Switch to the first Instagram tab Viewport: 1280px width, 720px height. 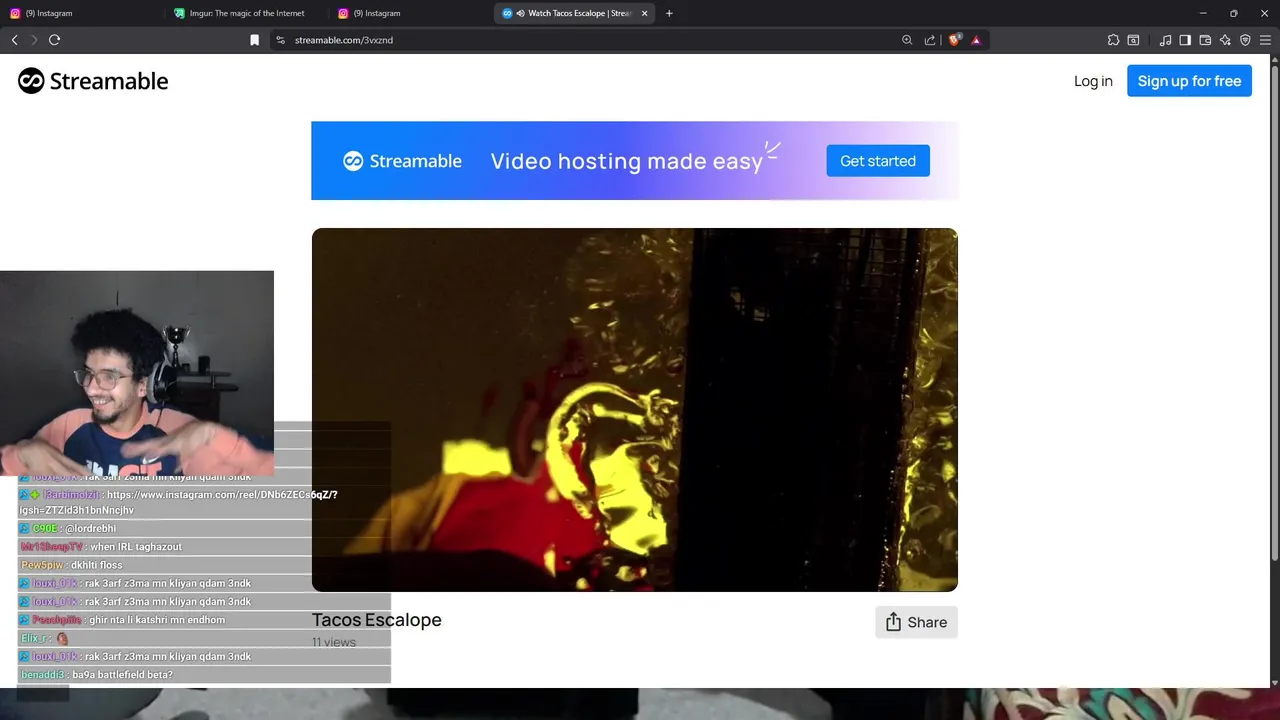click(82, 13)
